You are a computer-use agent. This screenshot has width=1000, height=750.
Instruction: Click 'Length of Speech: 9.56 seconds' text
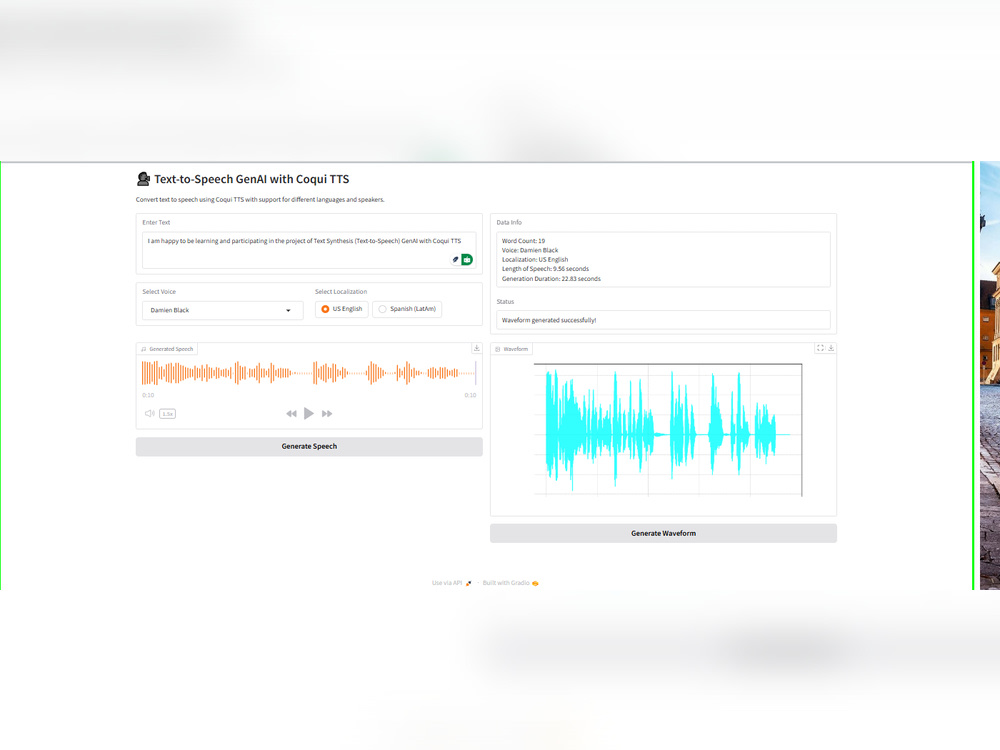click(545, 269)
